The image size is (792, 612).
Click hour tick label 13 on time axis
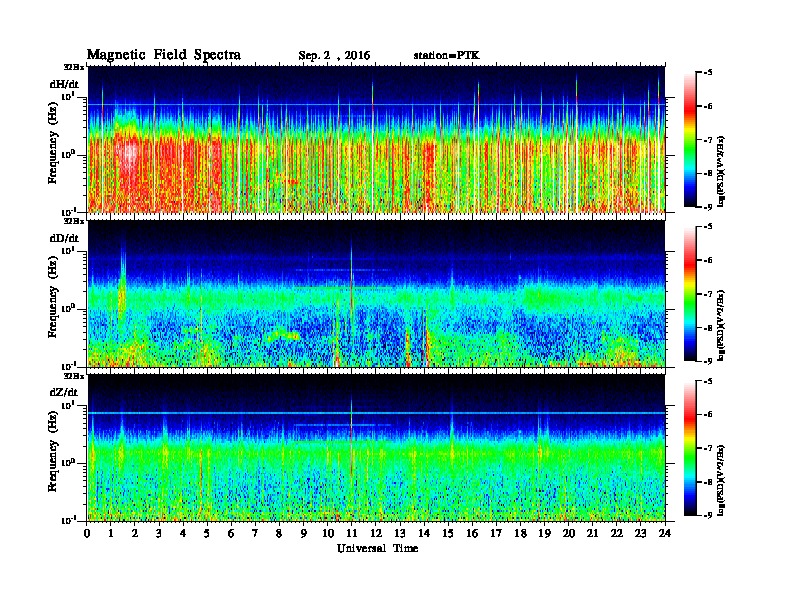point(400,534)
